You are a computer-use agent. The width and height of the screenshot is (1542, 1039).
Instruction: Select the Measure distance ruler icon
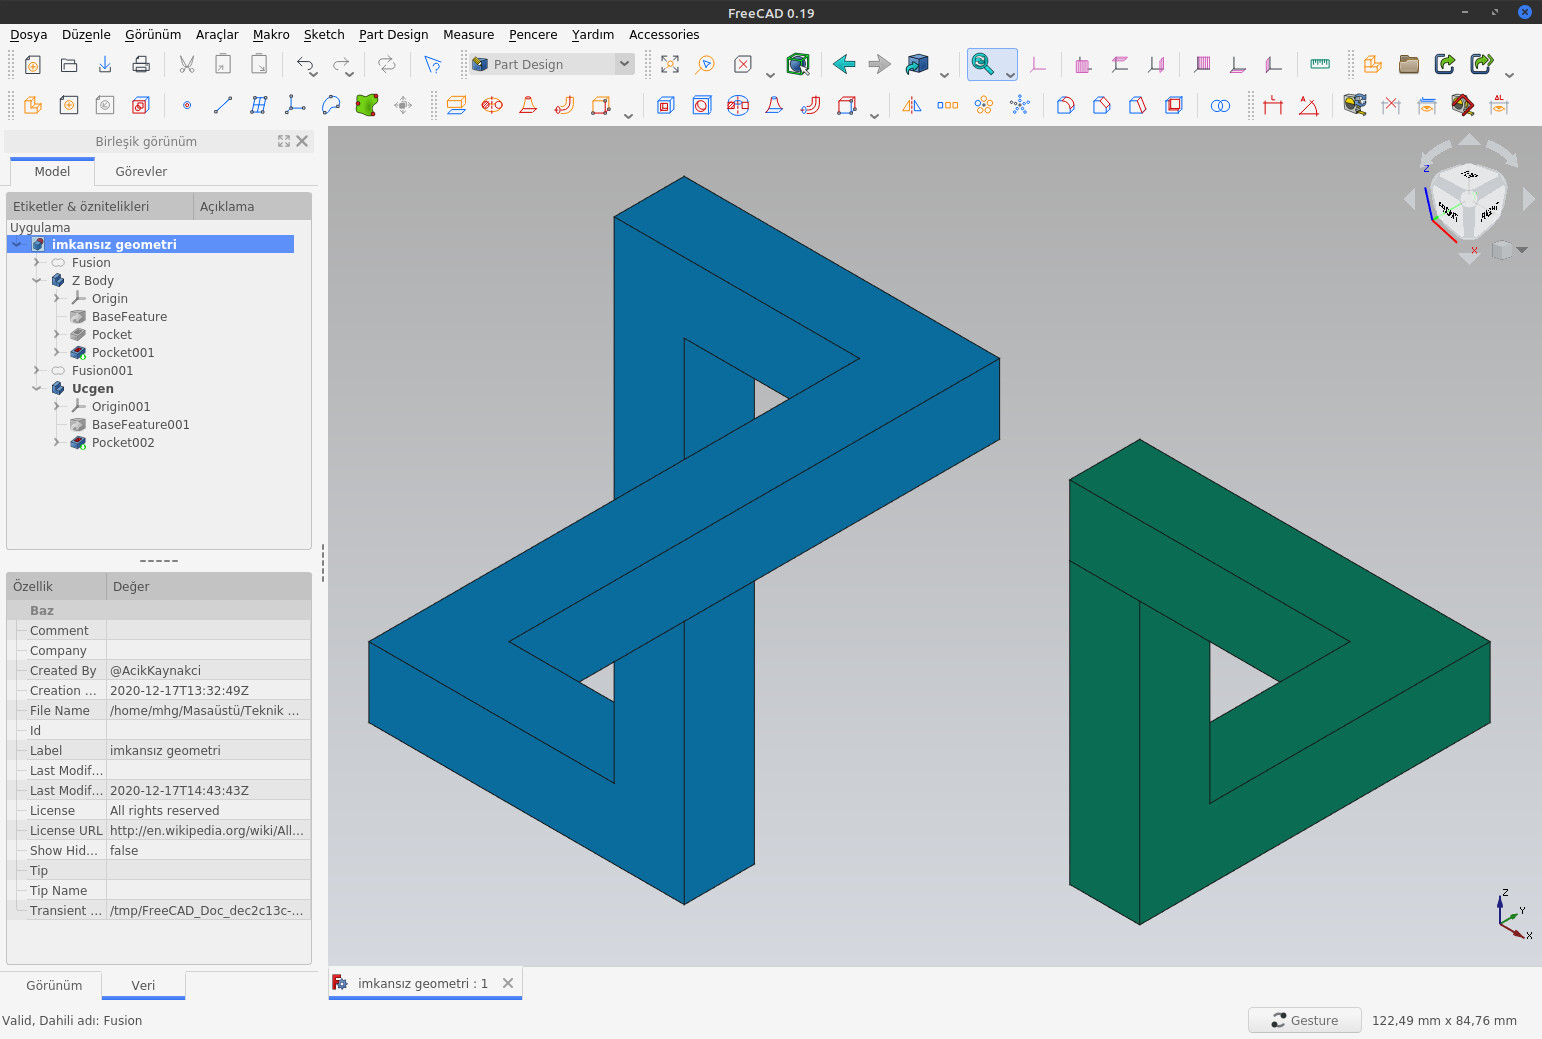click(x=1320, y=64)
